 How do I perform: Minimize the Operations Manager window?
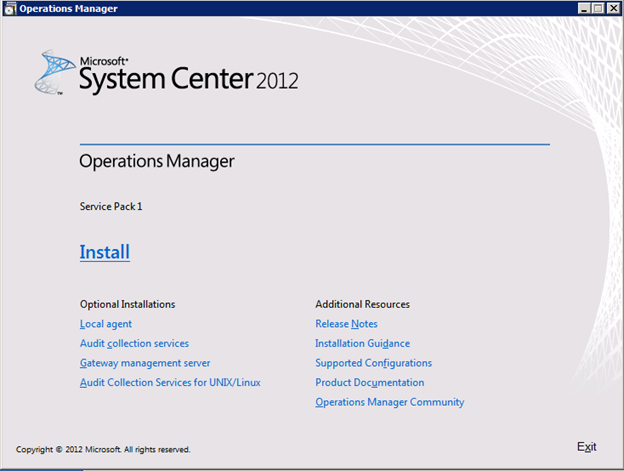point(584,8)
